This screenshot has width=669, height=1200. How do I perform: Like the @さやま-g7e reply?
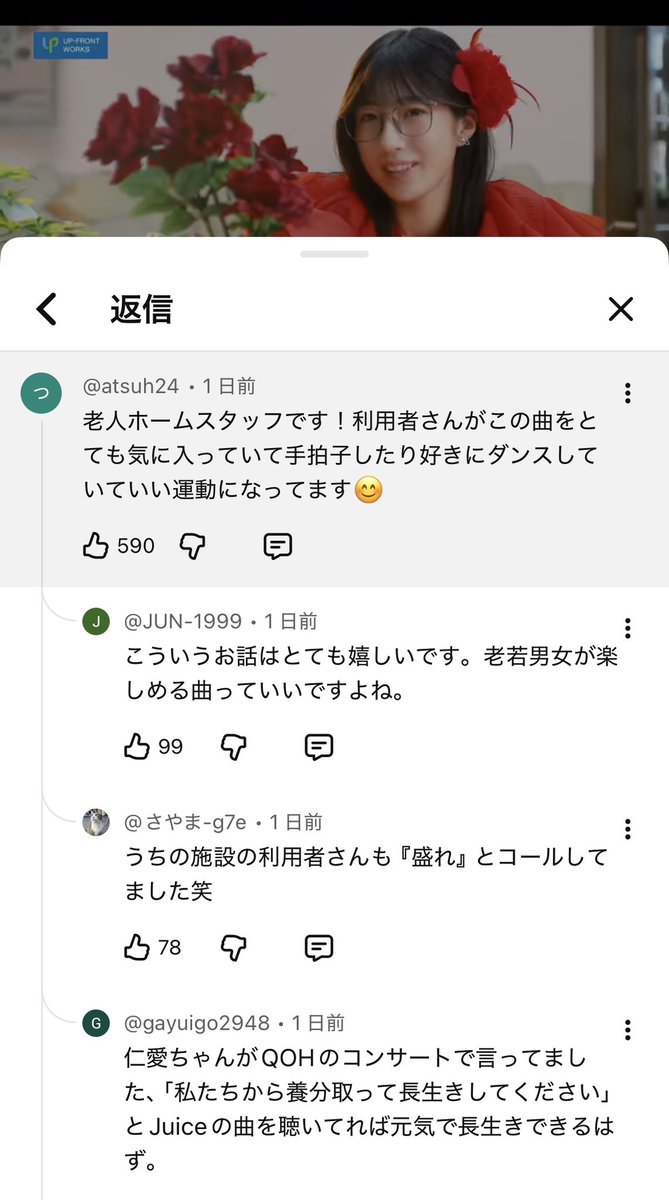coord(137,947)
